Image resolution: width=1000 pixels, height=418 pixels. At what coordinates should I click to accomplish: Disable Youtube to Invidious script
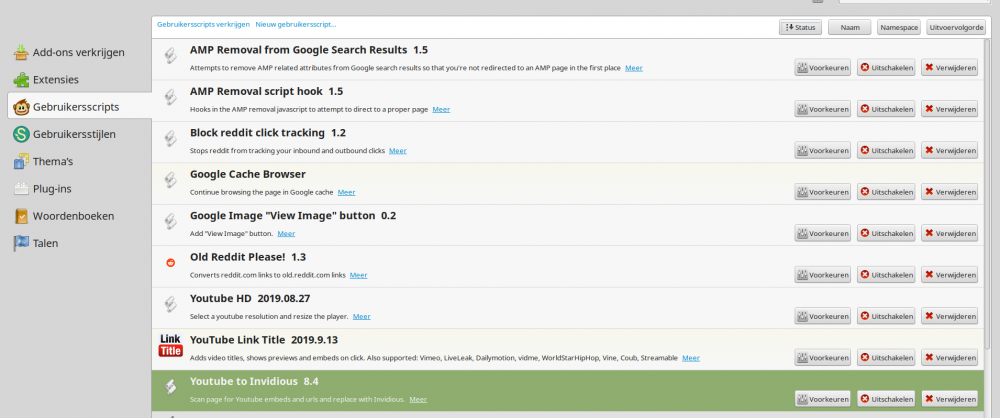pos(886,399)
